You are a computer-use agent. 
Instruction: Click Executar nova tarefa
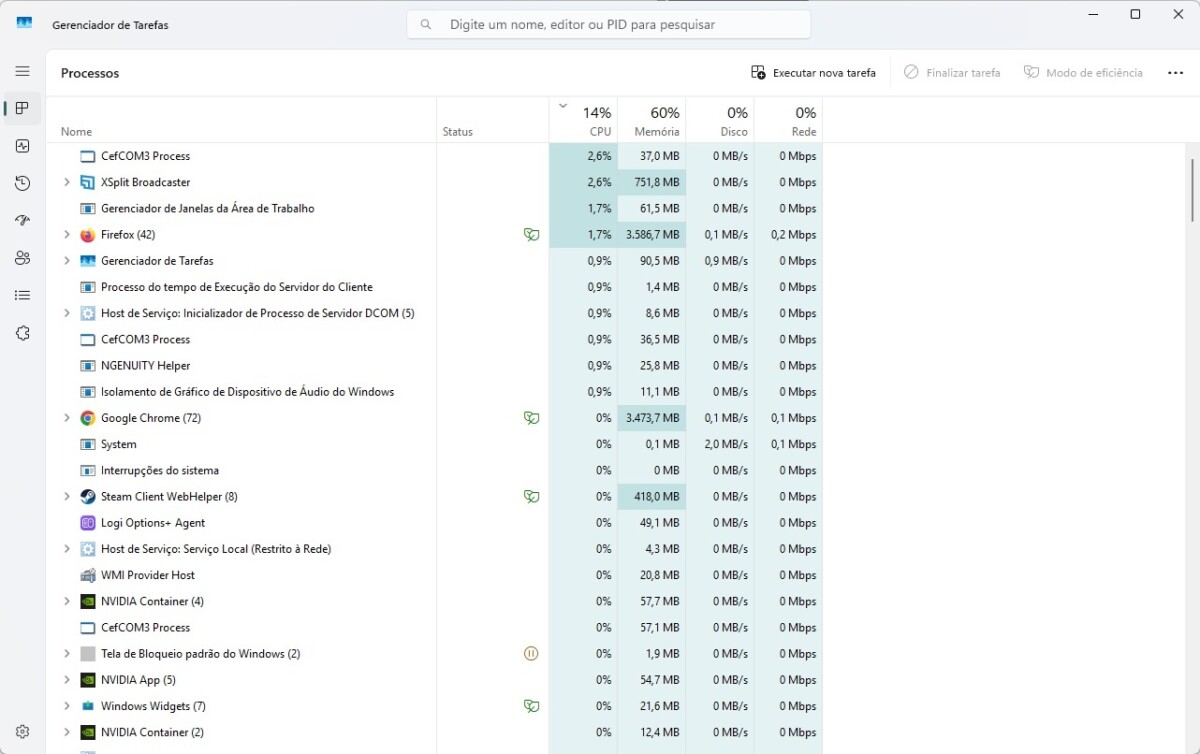(813, 72)
